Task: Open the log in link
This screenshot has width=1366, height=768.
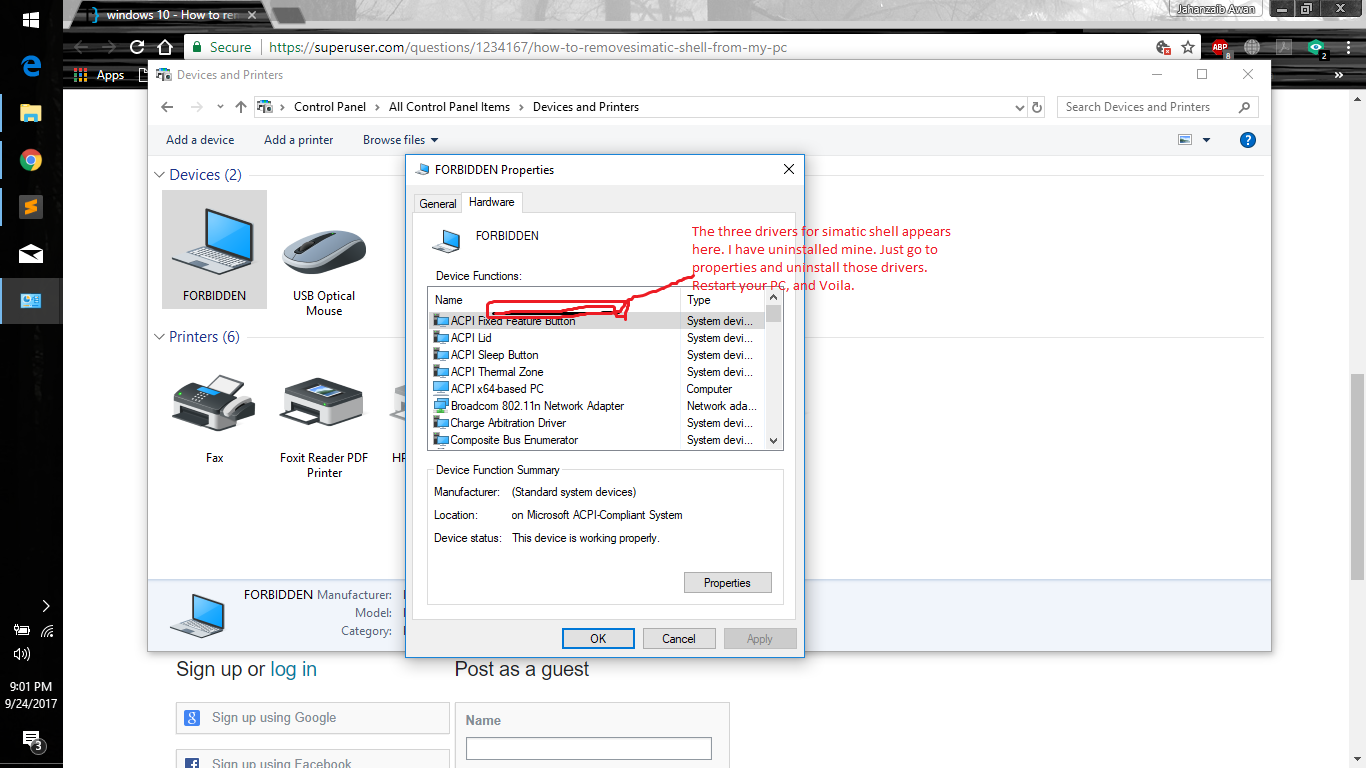Action: 292,669
